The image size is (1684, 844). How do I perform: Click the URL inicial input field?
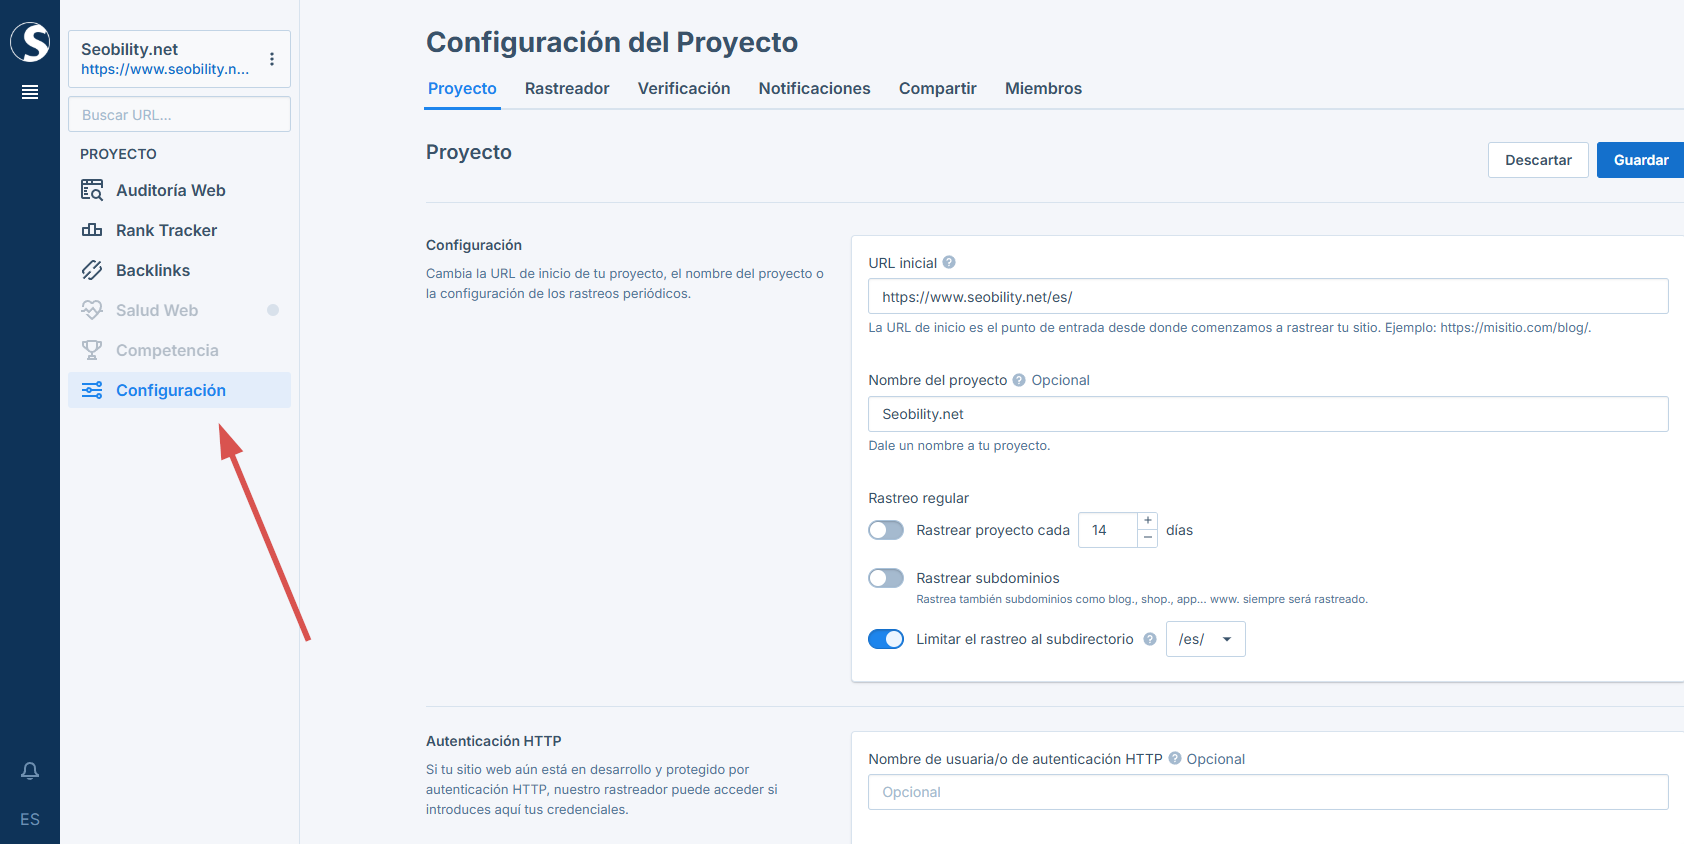pos(1268,296)
